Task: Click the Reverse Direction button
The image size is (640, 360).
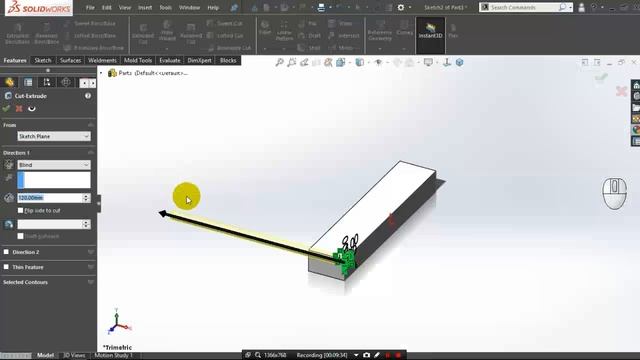Action: point(9,165)
